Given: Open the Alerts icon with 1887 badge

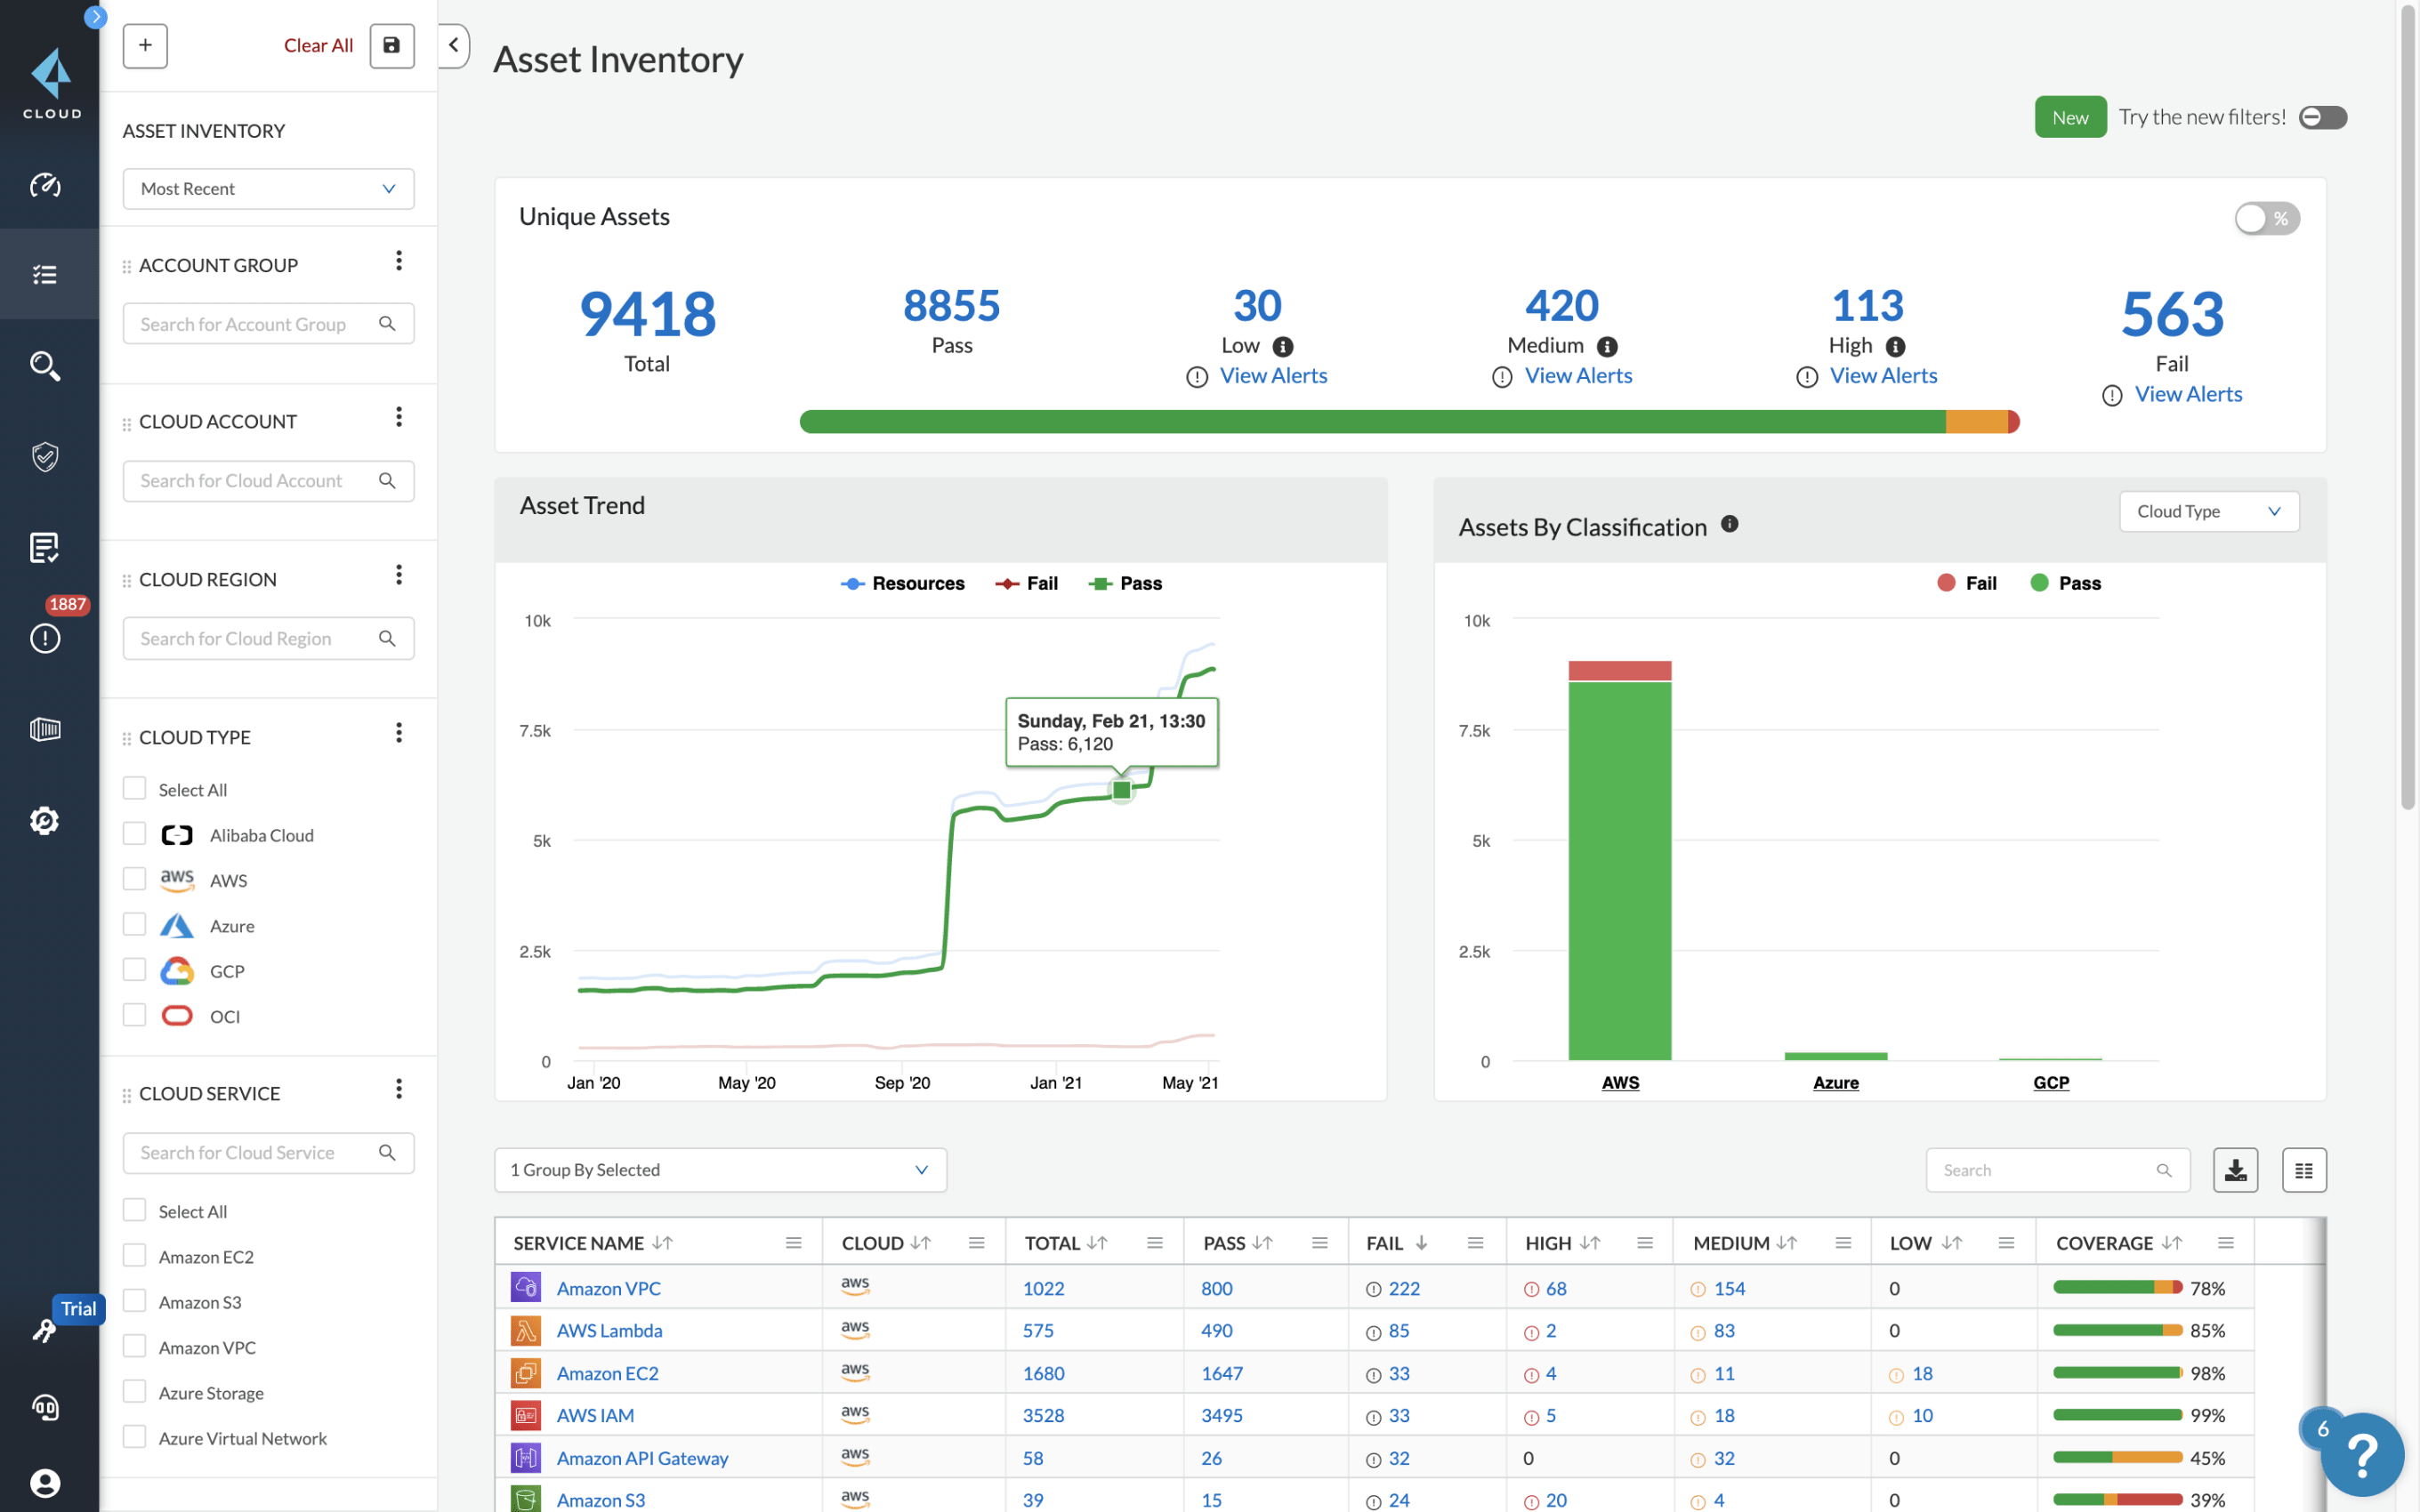Looking at the screenshot, I should (45, 637).
